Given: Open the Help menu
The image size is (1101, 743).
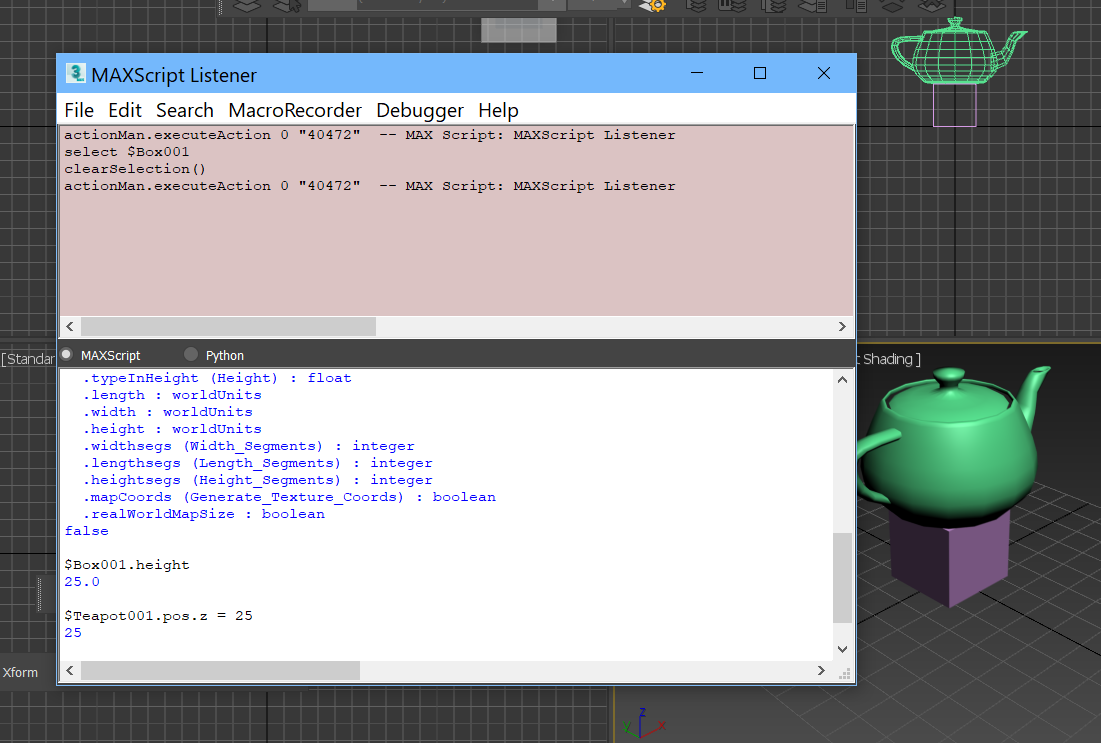Looking at the screenshot, I should coord(499,110).
